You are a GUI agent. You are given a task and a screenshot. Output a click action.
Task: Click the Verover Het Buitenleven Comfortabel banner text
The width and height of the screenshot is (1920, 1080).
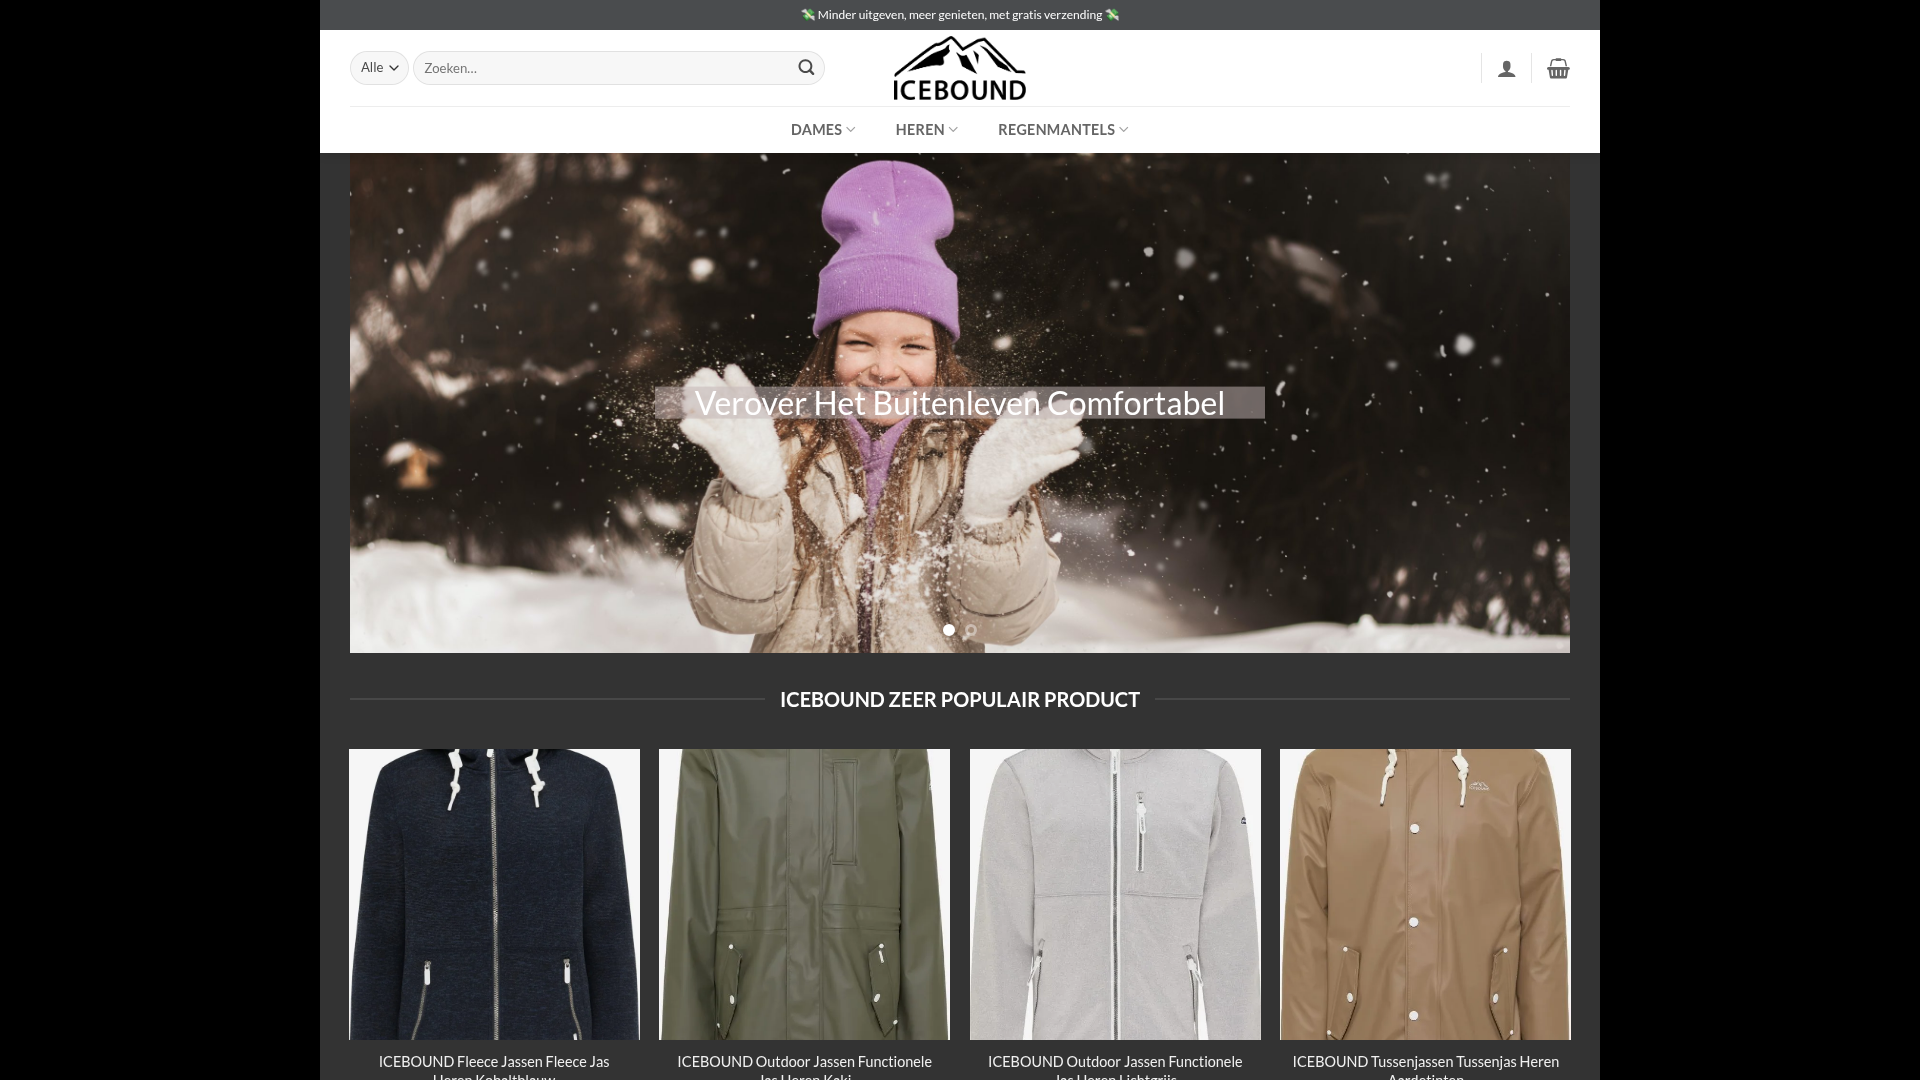[959, 403]
